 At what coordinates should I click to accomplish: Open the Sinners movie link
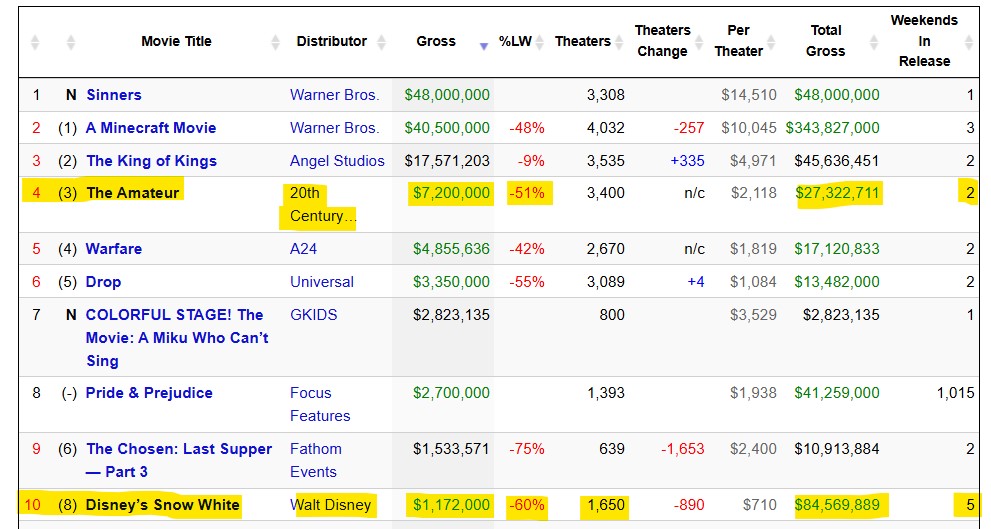coord(113,95)
